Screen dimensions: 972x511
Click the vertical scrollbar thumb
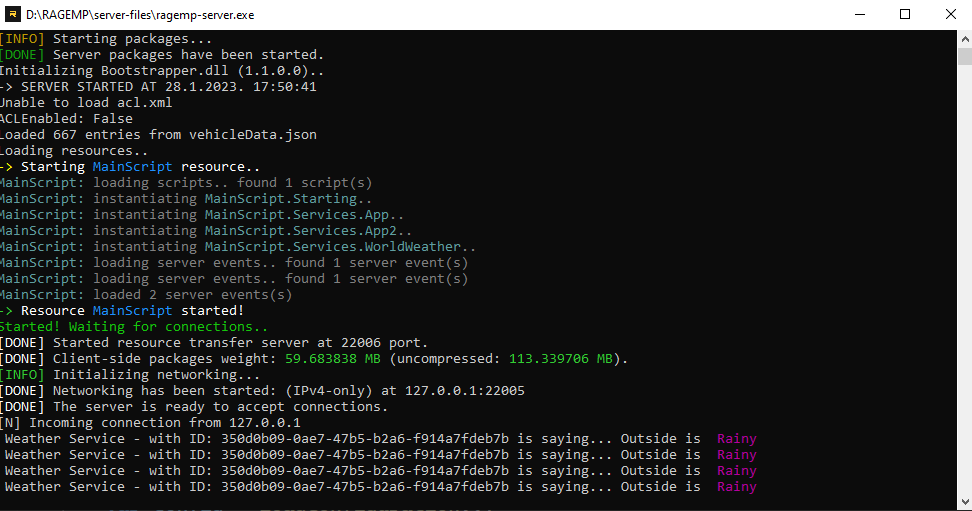(x=965, y=56)
